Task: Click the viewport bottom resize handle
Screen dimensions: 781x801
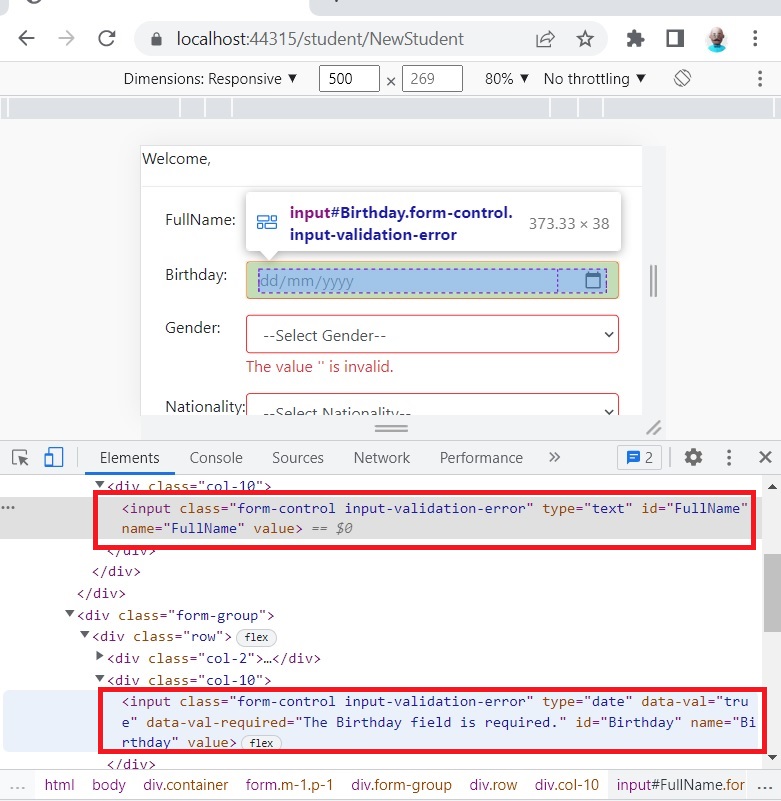Action: [391, 428]
